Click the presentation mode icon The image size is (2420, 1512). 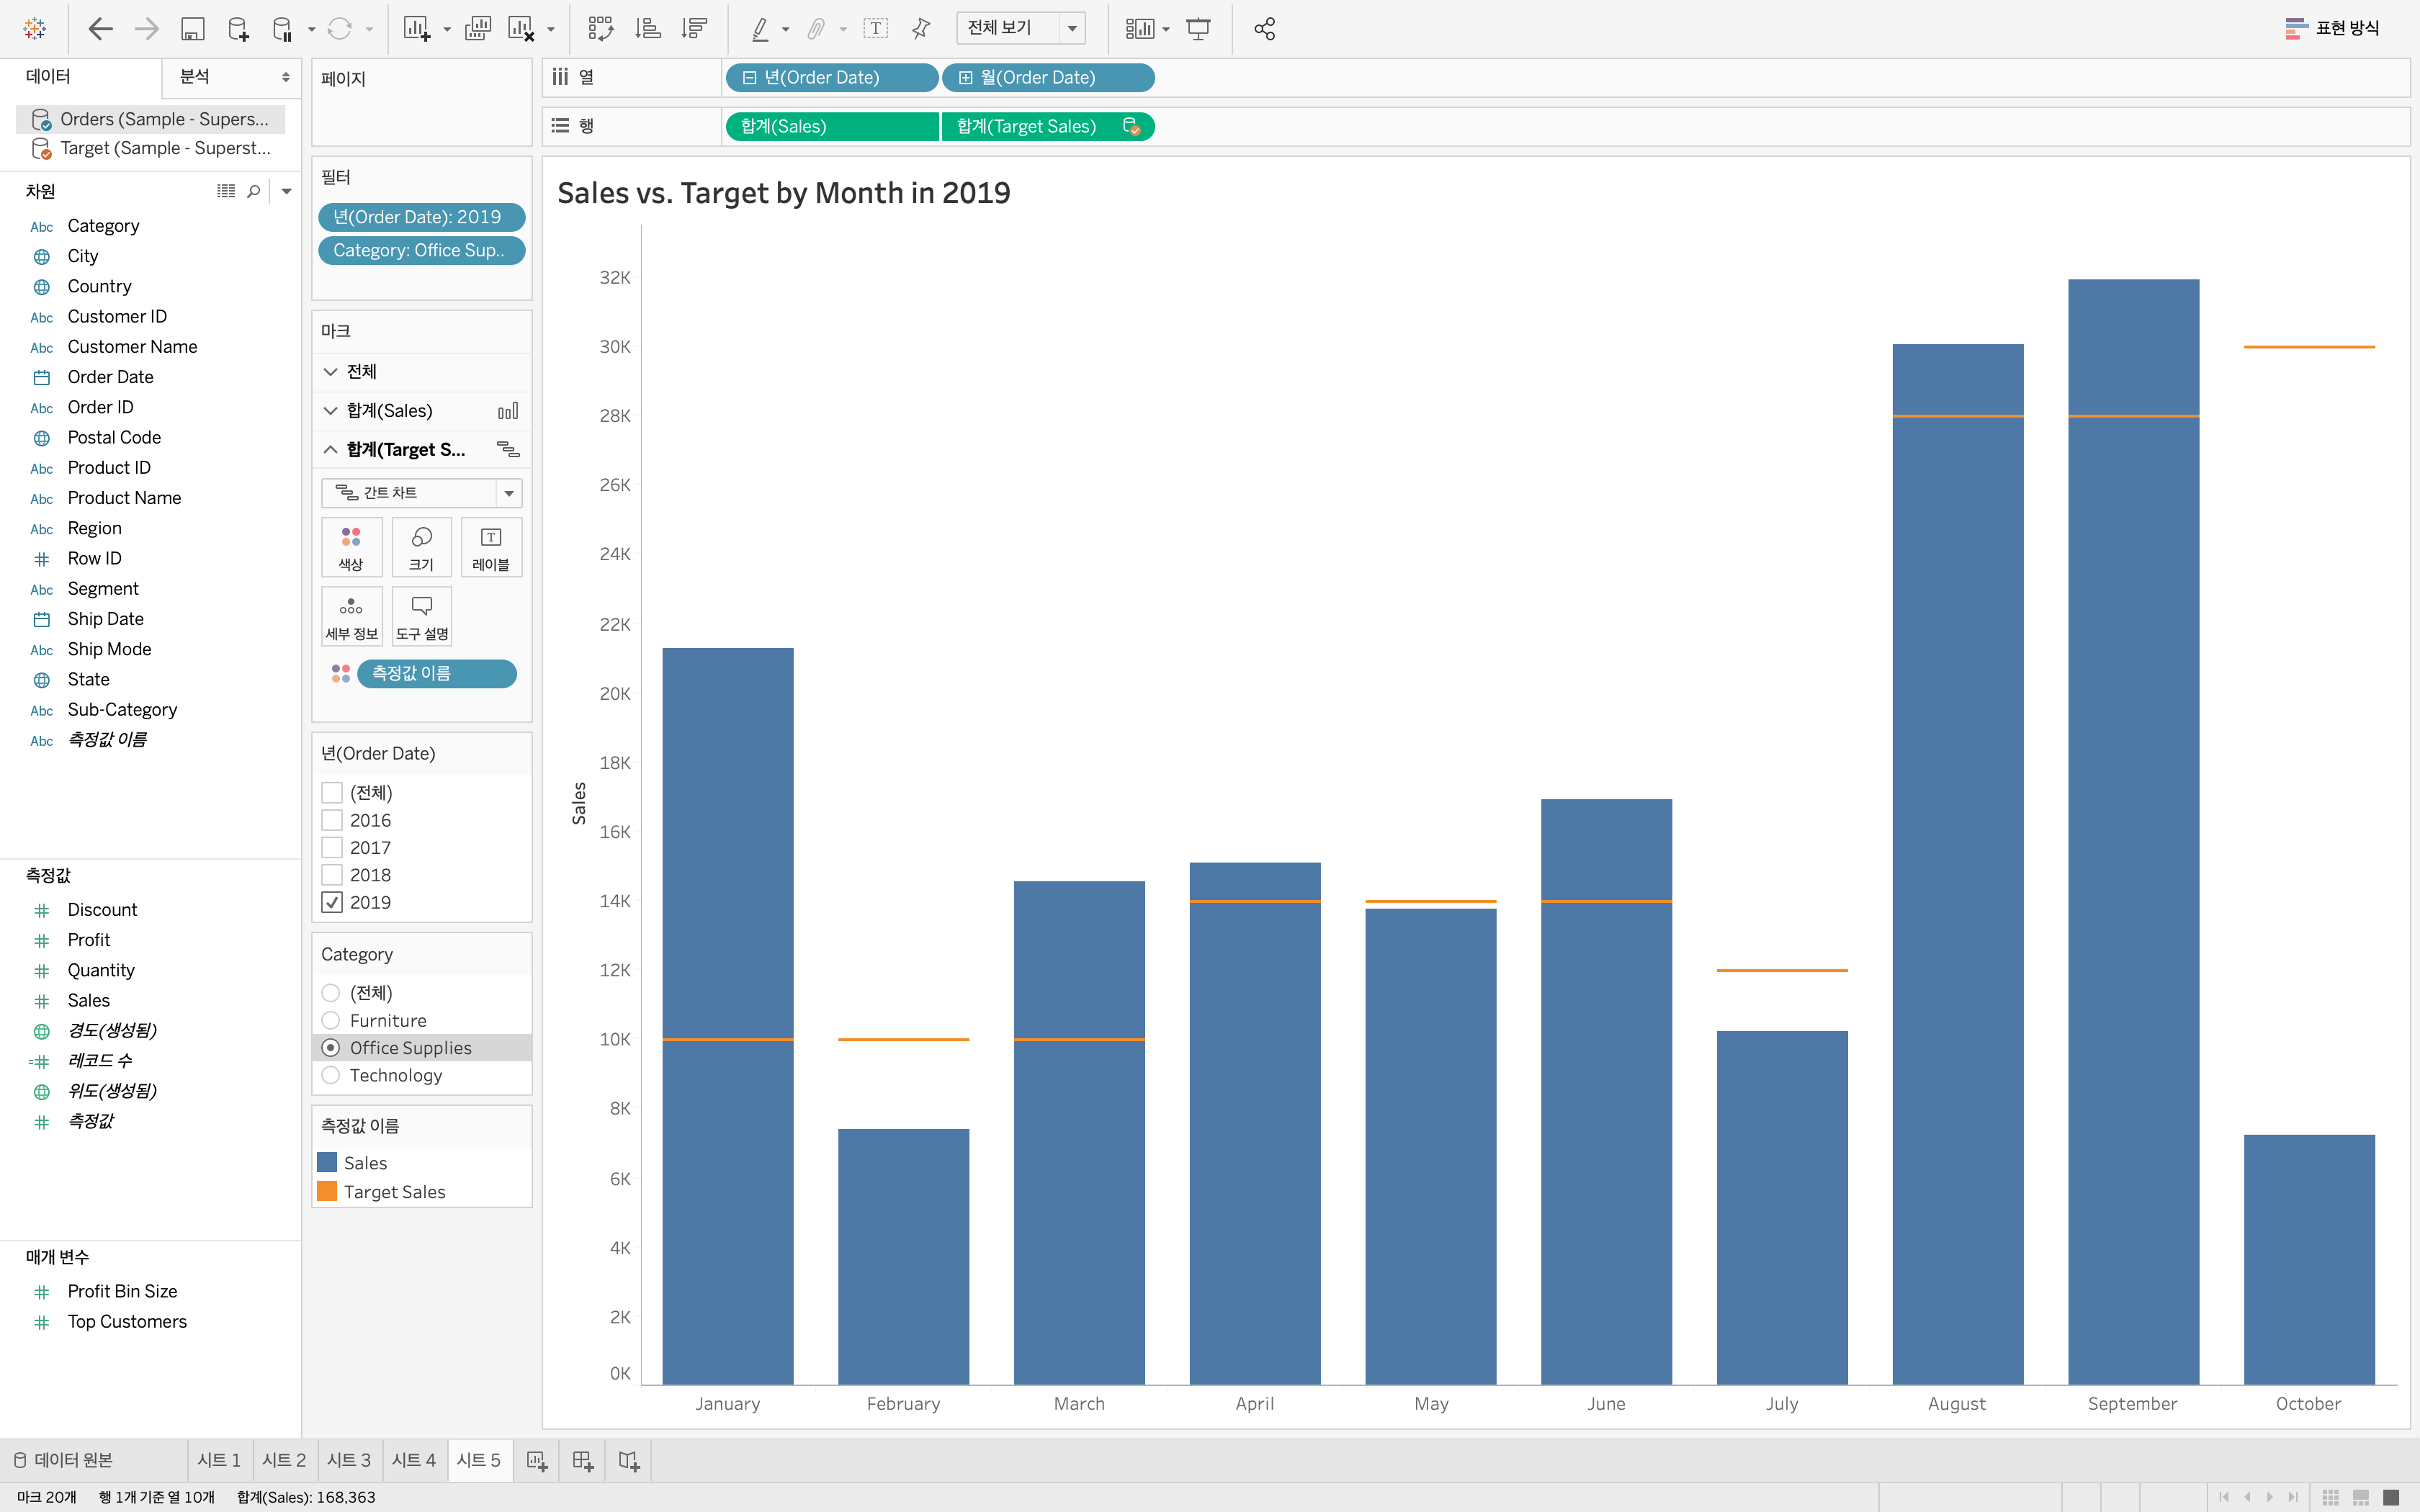[1198, 29]
